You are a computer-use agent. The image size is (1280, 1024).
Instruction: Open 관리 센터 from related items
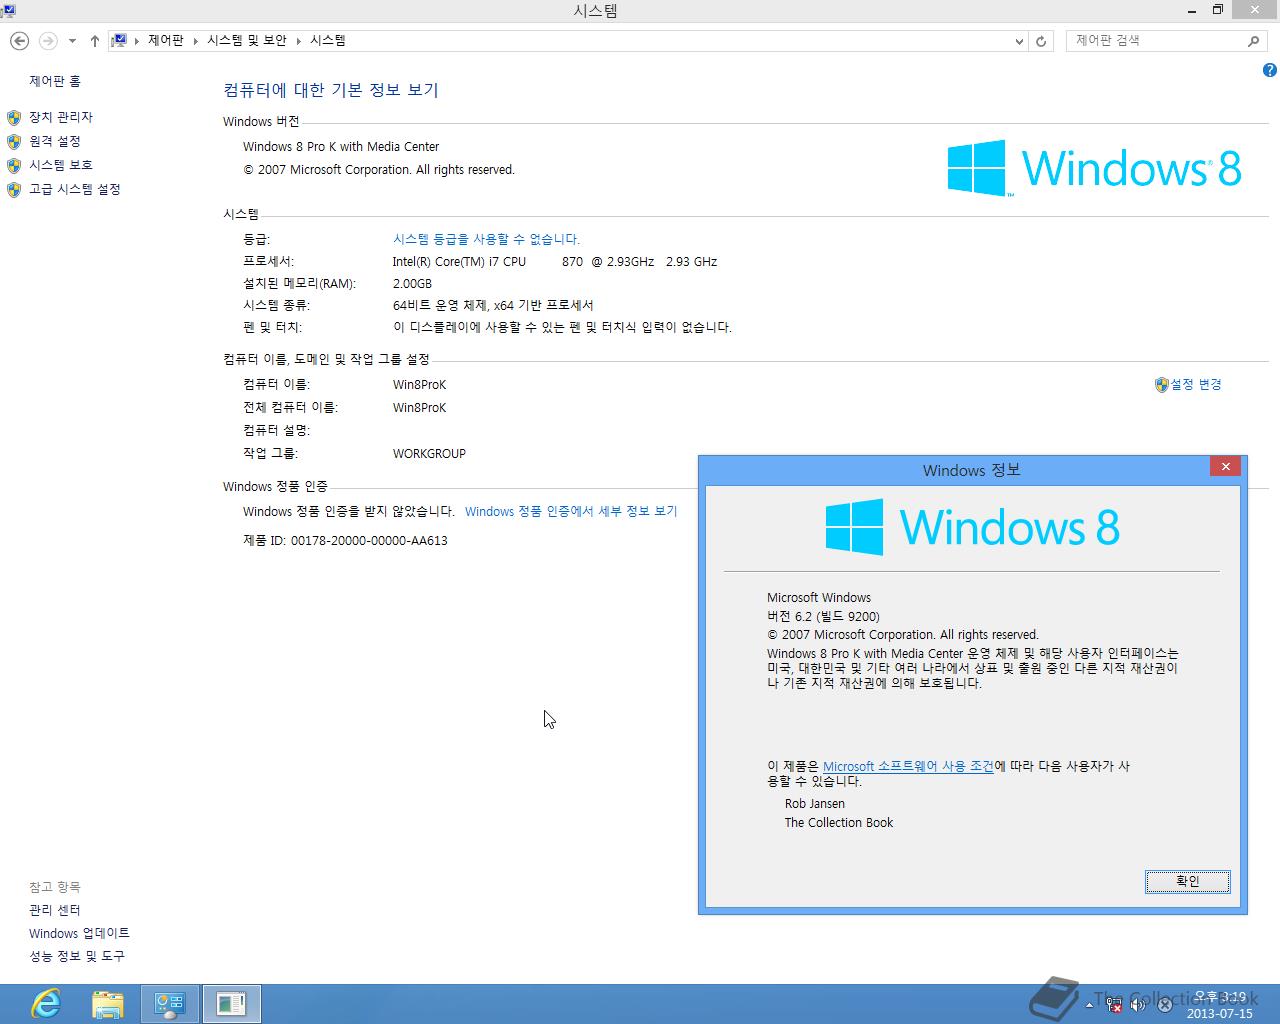[55, 910]
